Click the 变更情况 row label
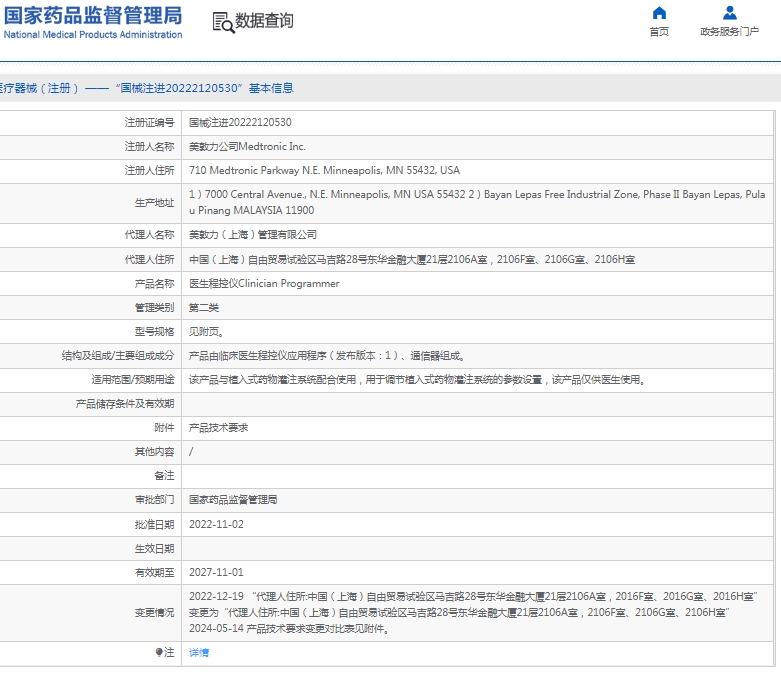This screenshot has height=674, width=781. [x=154, y=613]
